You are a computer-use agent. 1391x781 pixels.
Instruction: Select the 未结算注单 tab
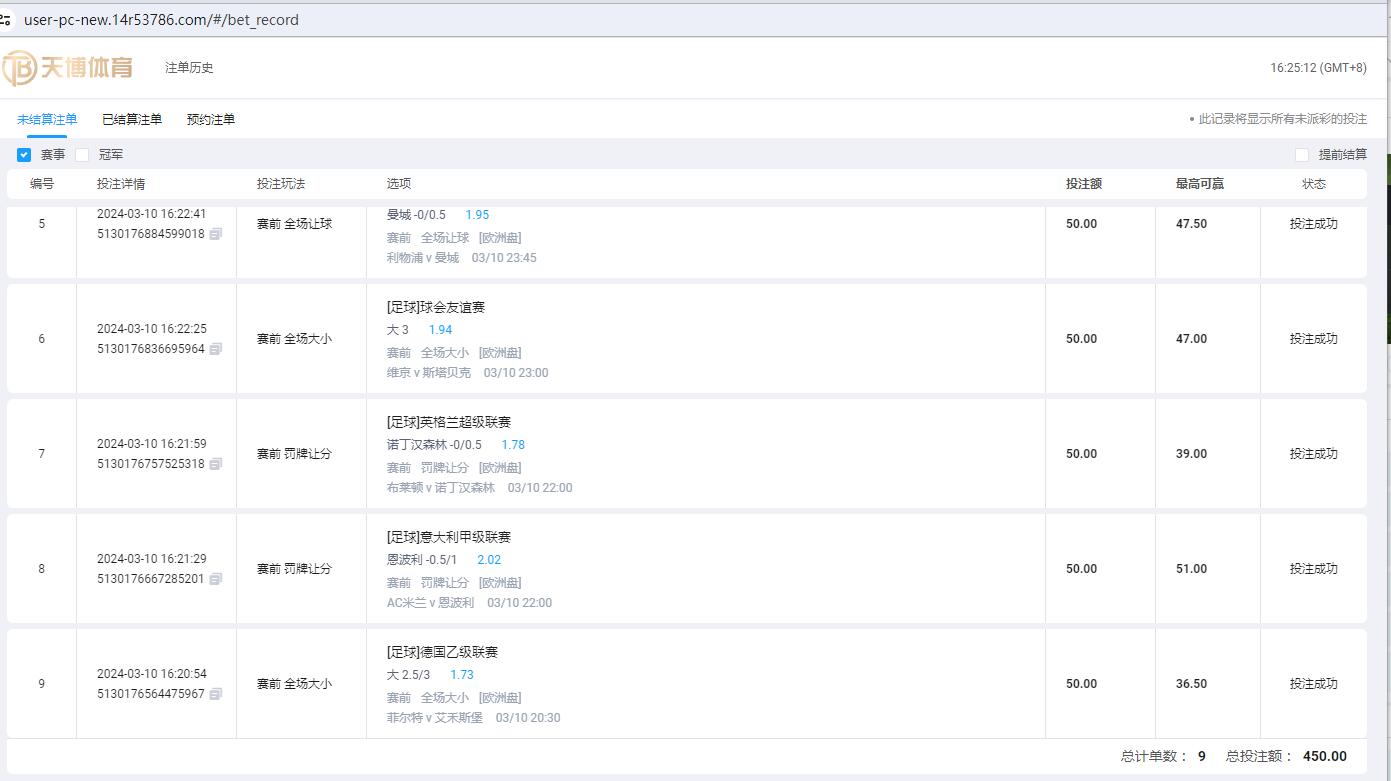point(47,119)
